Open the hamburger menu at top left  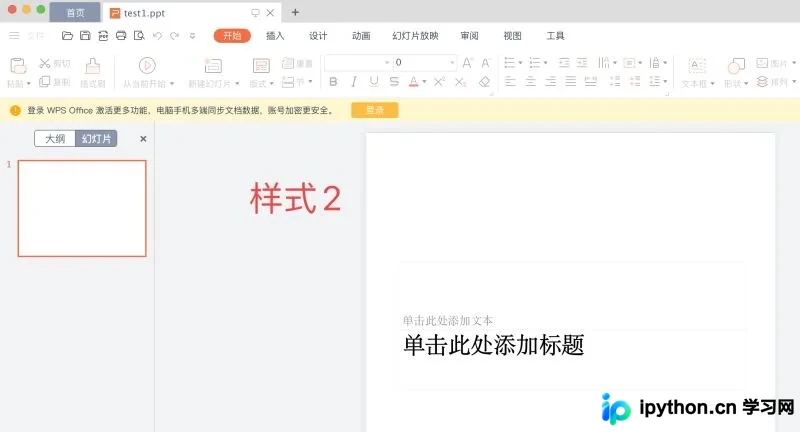point(14,36)
